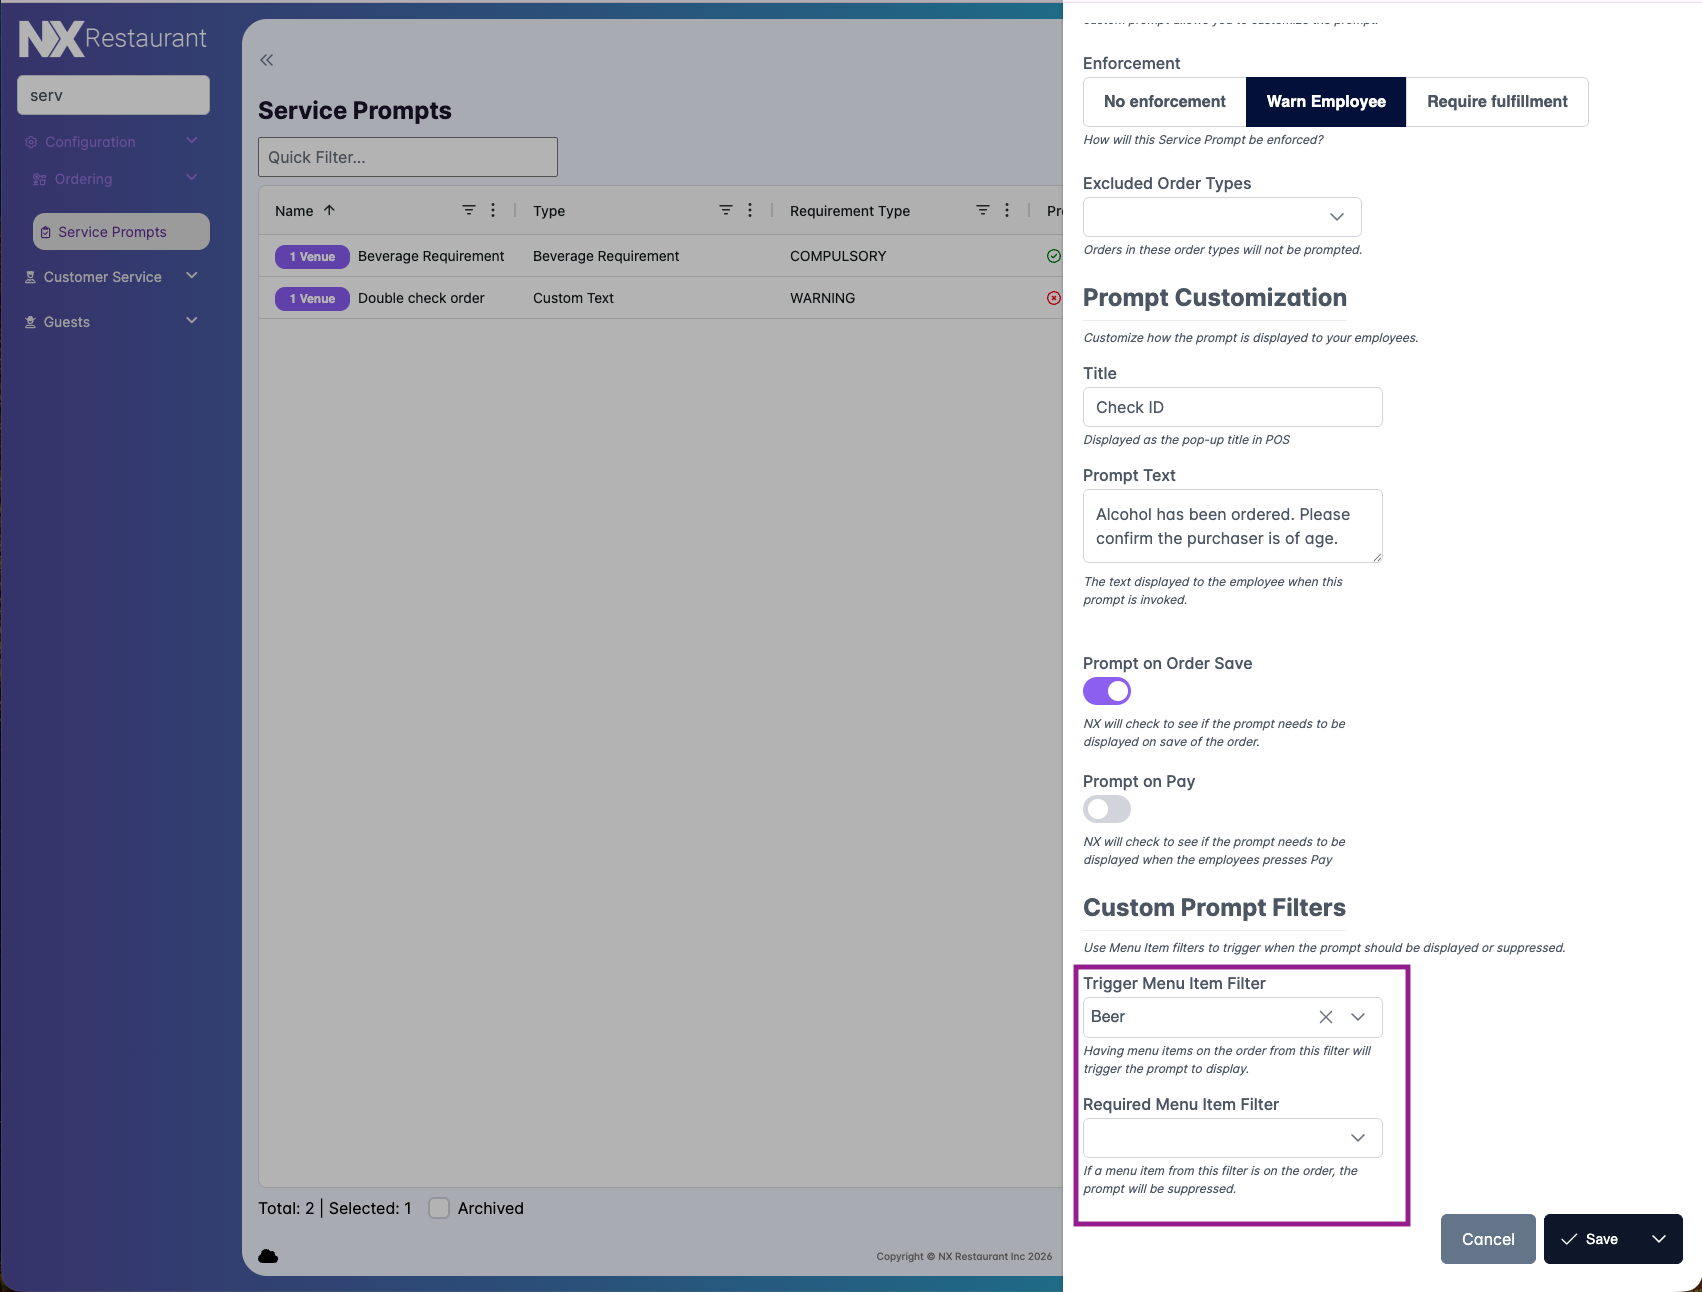Screen dimensions: 1702x1292
Task: Expand the Save button options arrow
Action: [1659, 1239]
